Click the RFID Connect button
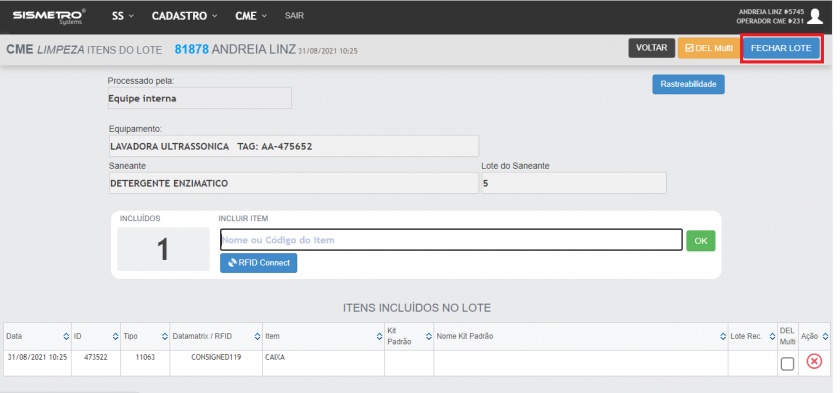 pos(258,263)
